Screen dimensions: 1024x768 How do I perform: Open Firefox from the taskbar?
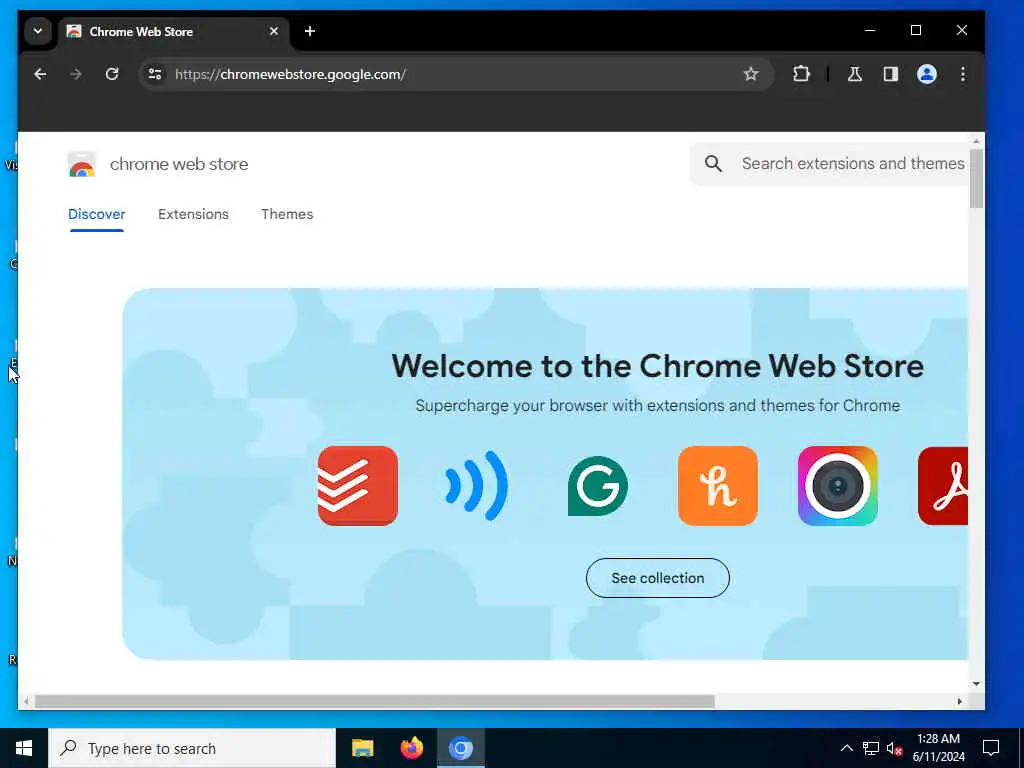tap(411, 748)
